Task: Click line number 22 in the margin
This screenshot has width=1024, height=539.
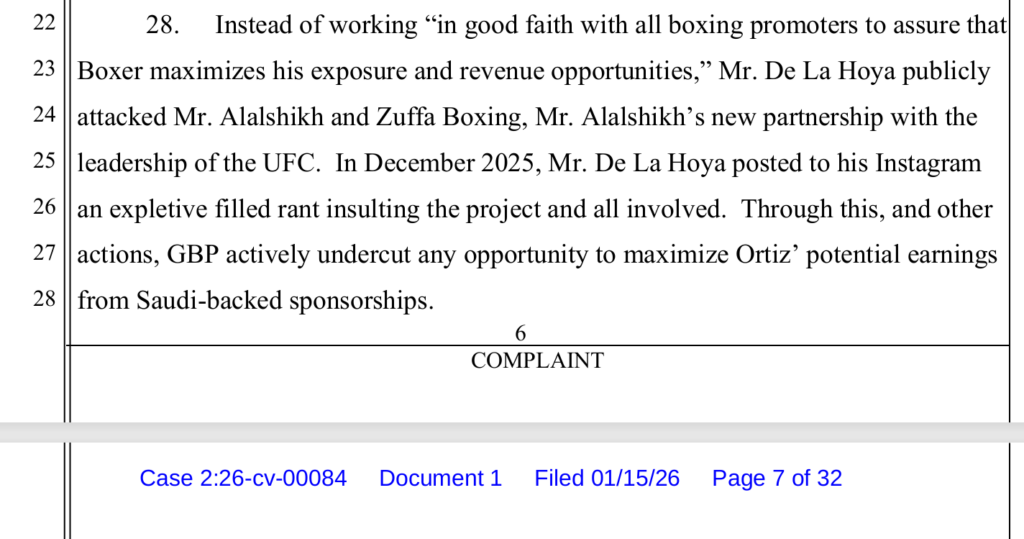Action: [x=44, y=25]
